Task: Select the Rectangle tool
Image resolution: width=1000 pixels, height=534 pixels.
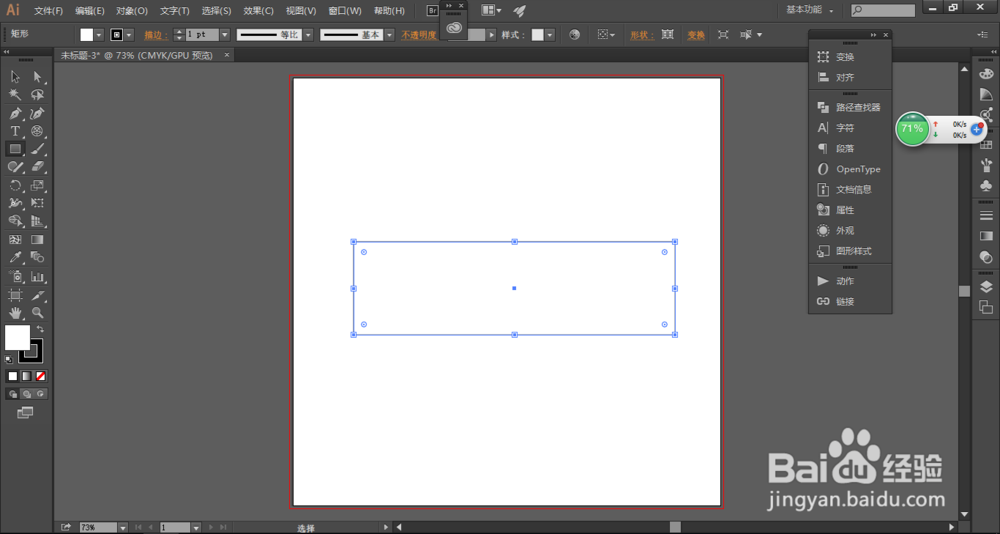Action: pyautogui.click(x=15, y=149)
